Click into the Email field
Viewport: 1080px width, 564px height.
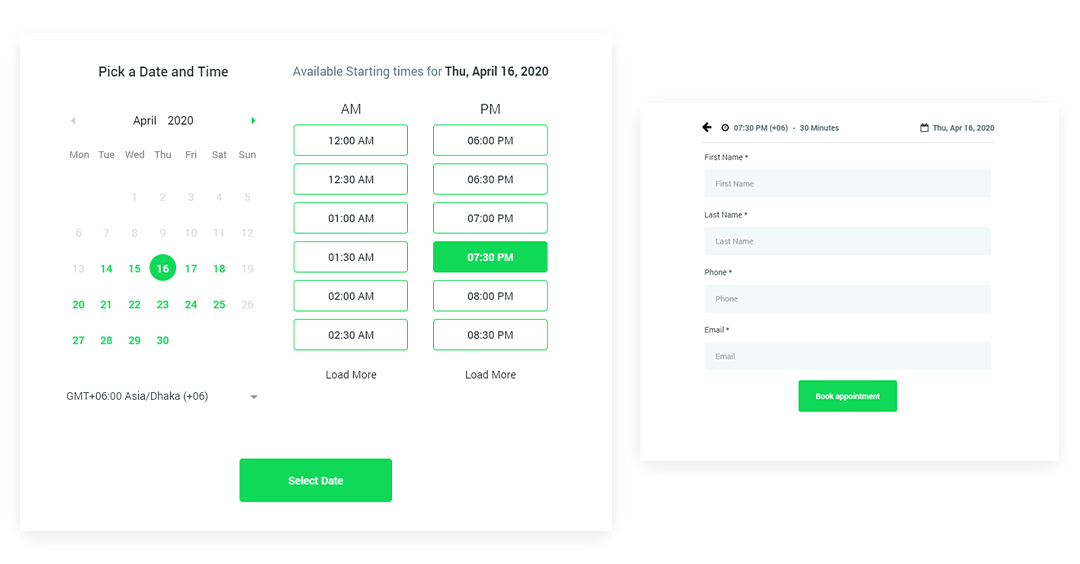(847, 356)
